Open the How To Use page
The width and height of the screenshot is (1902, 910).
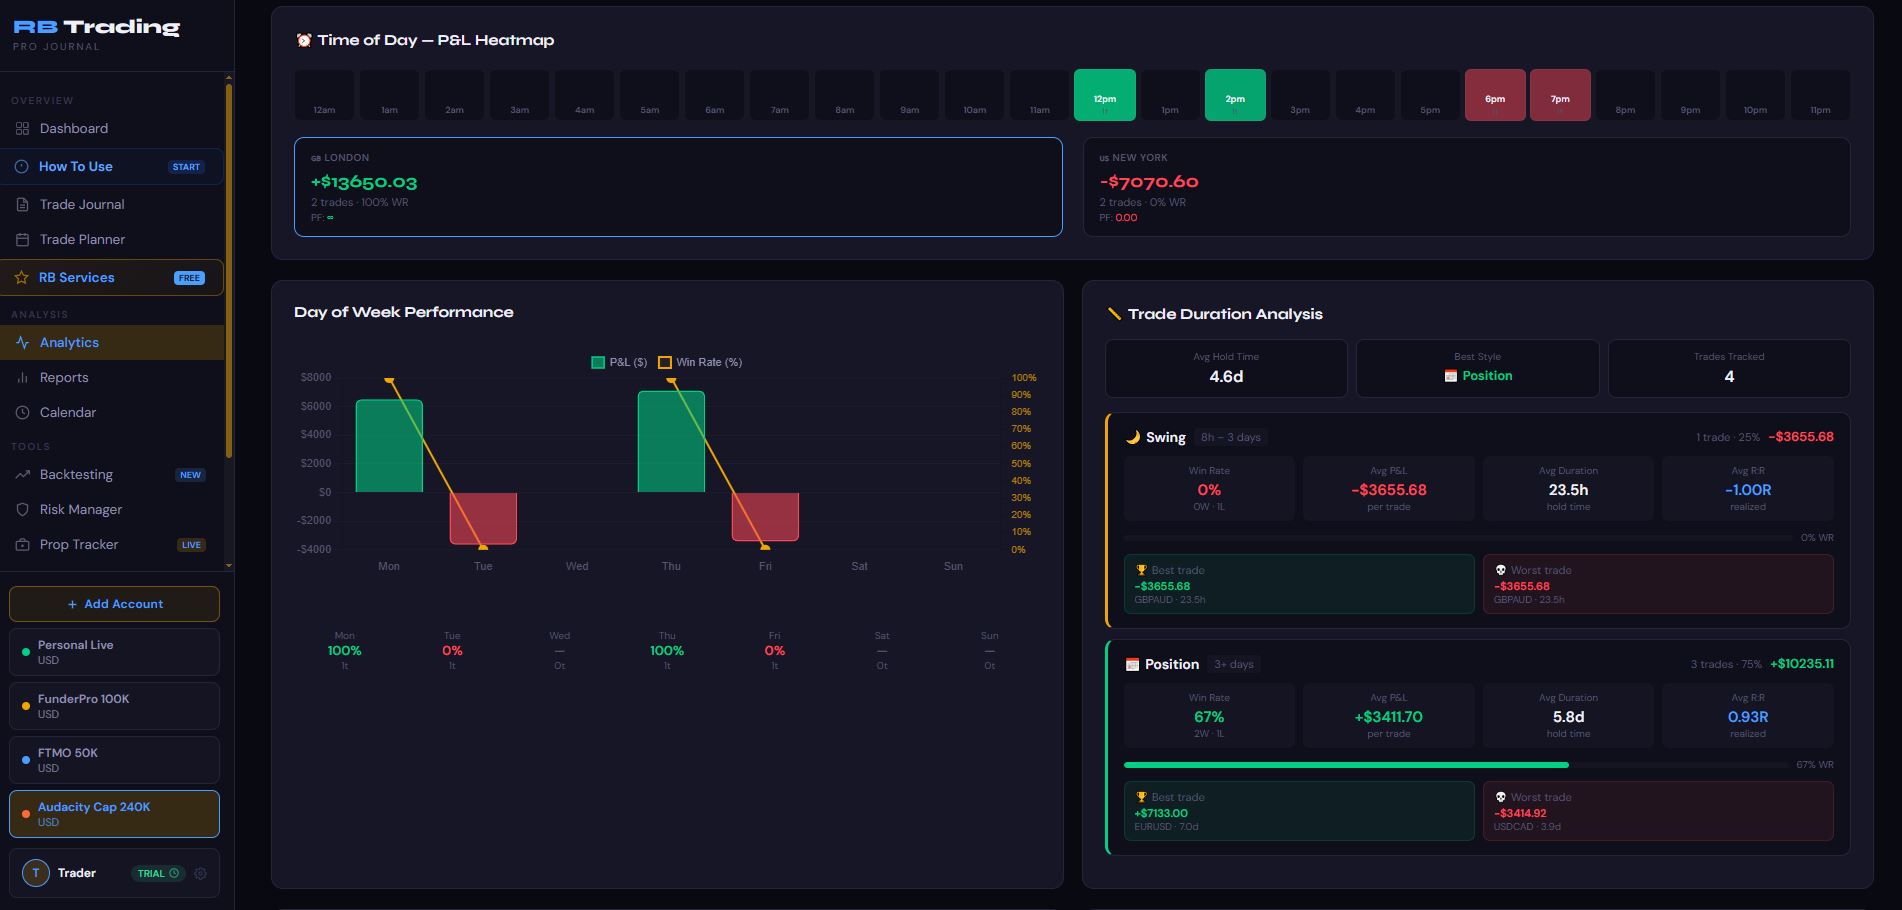coord(75,166)
